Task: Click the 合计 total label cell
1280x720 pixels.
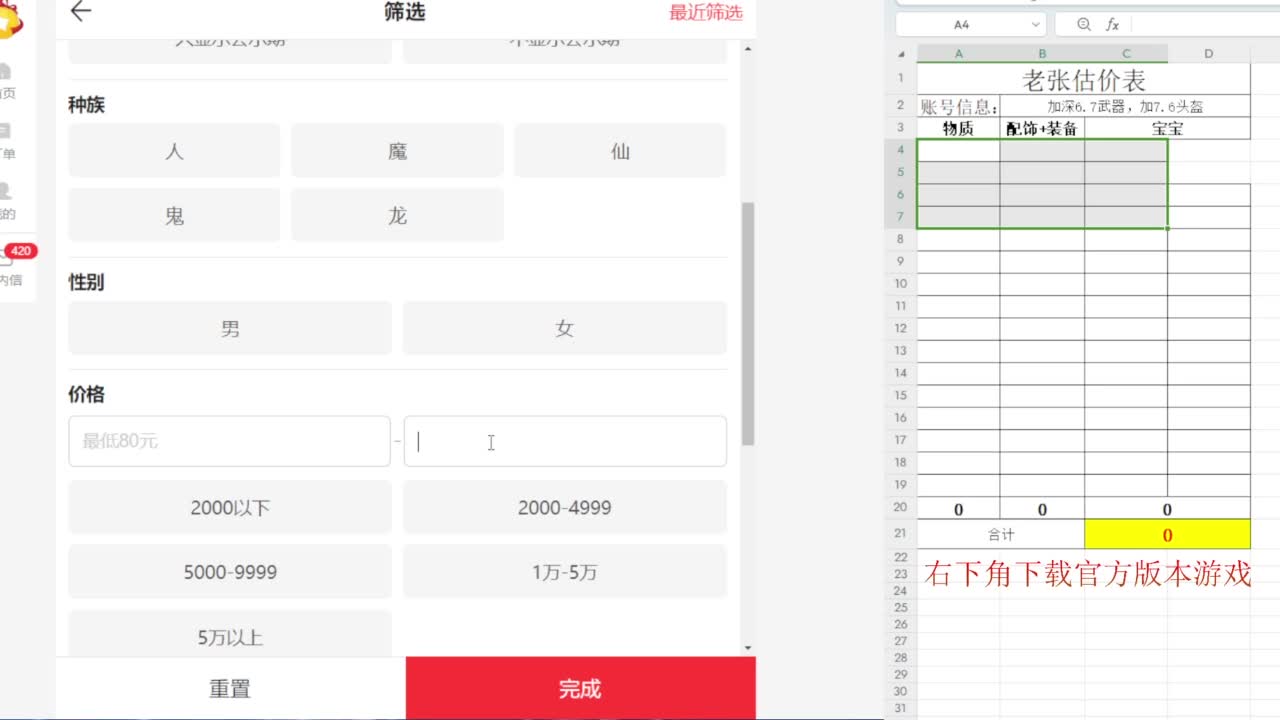Action: pyautogui.click(x=1001, y=535)
